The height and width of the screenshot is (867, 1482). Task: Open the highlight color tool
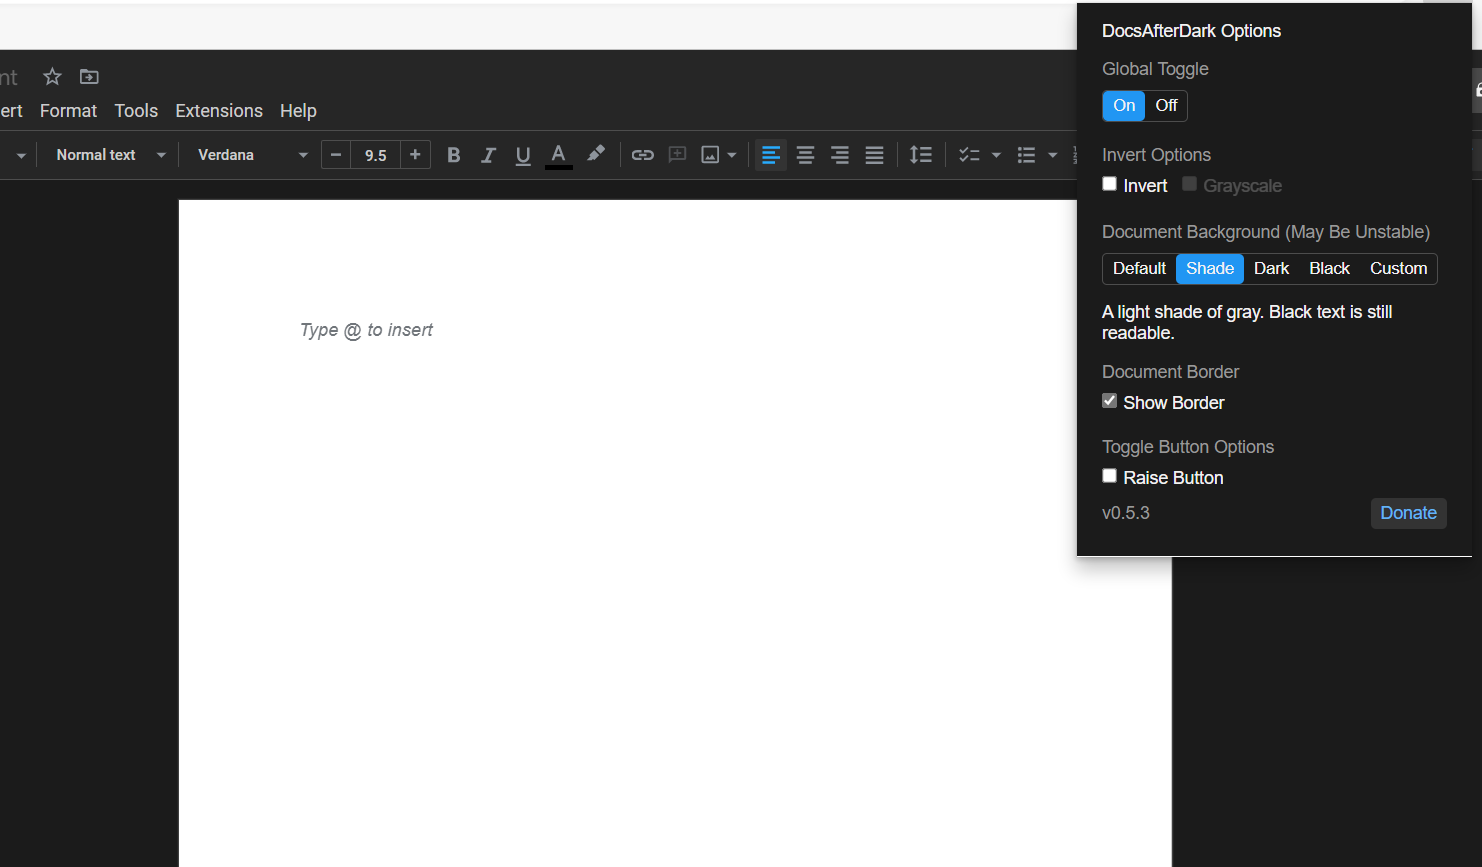pos(596,154)
